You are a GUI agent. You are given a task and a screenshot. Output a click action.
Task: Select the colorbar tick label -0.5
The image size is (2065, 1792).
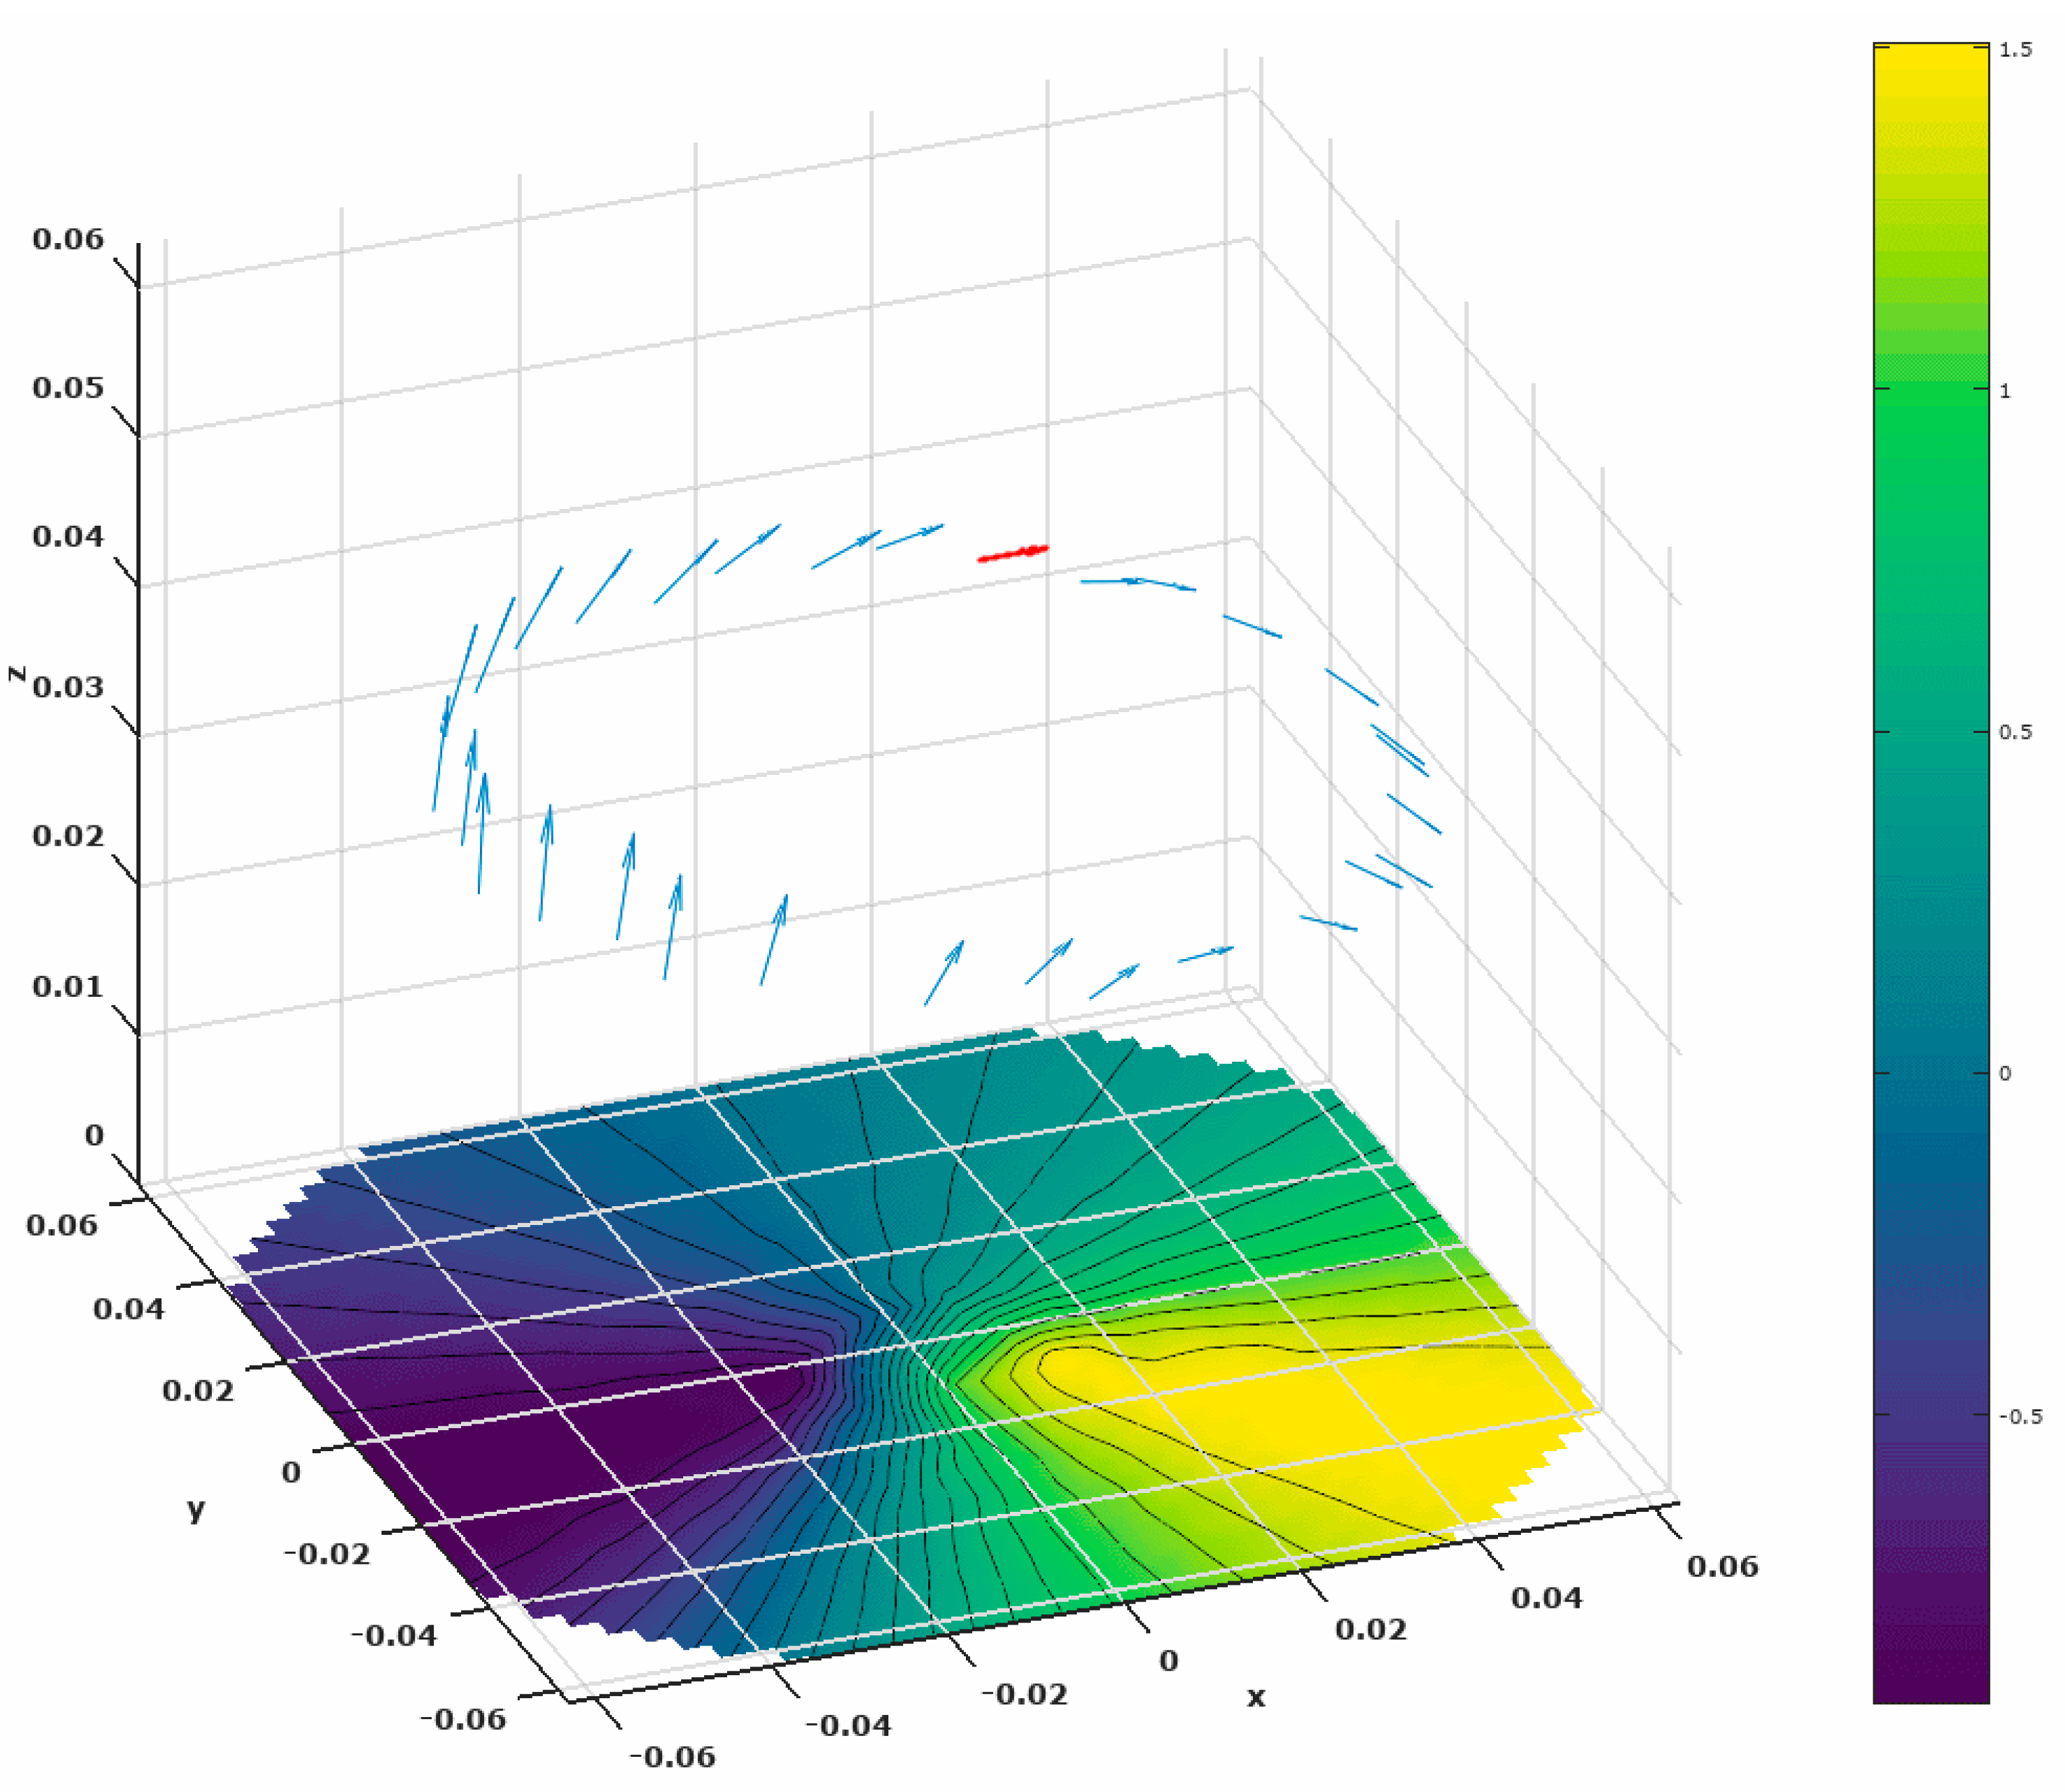[2020, 1417]
